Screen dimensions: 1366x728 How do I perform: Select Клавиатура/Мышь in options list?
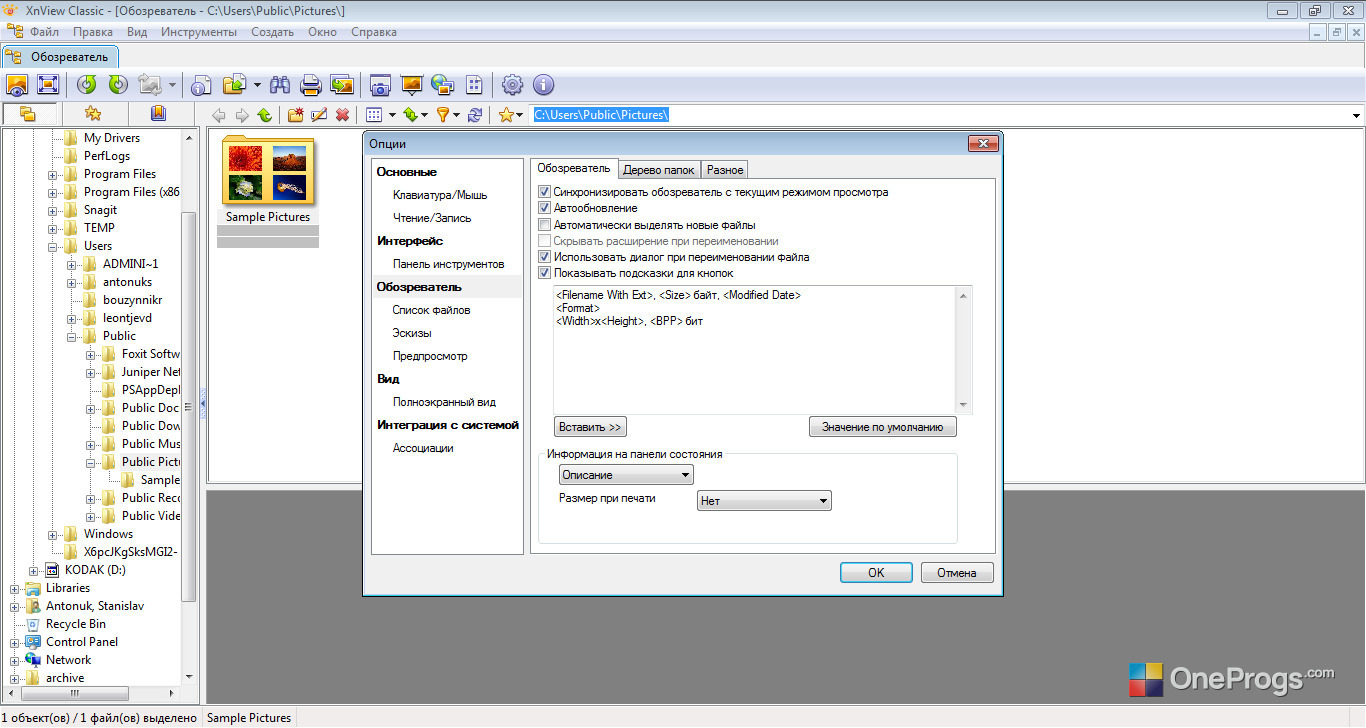pos(440,195)
